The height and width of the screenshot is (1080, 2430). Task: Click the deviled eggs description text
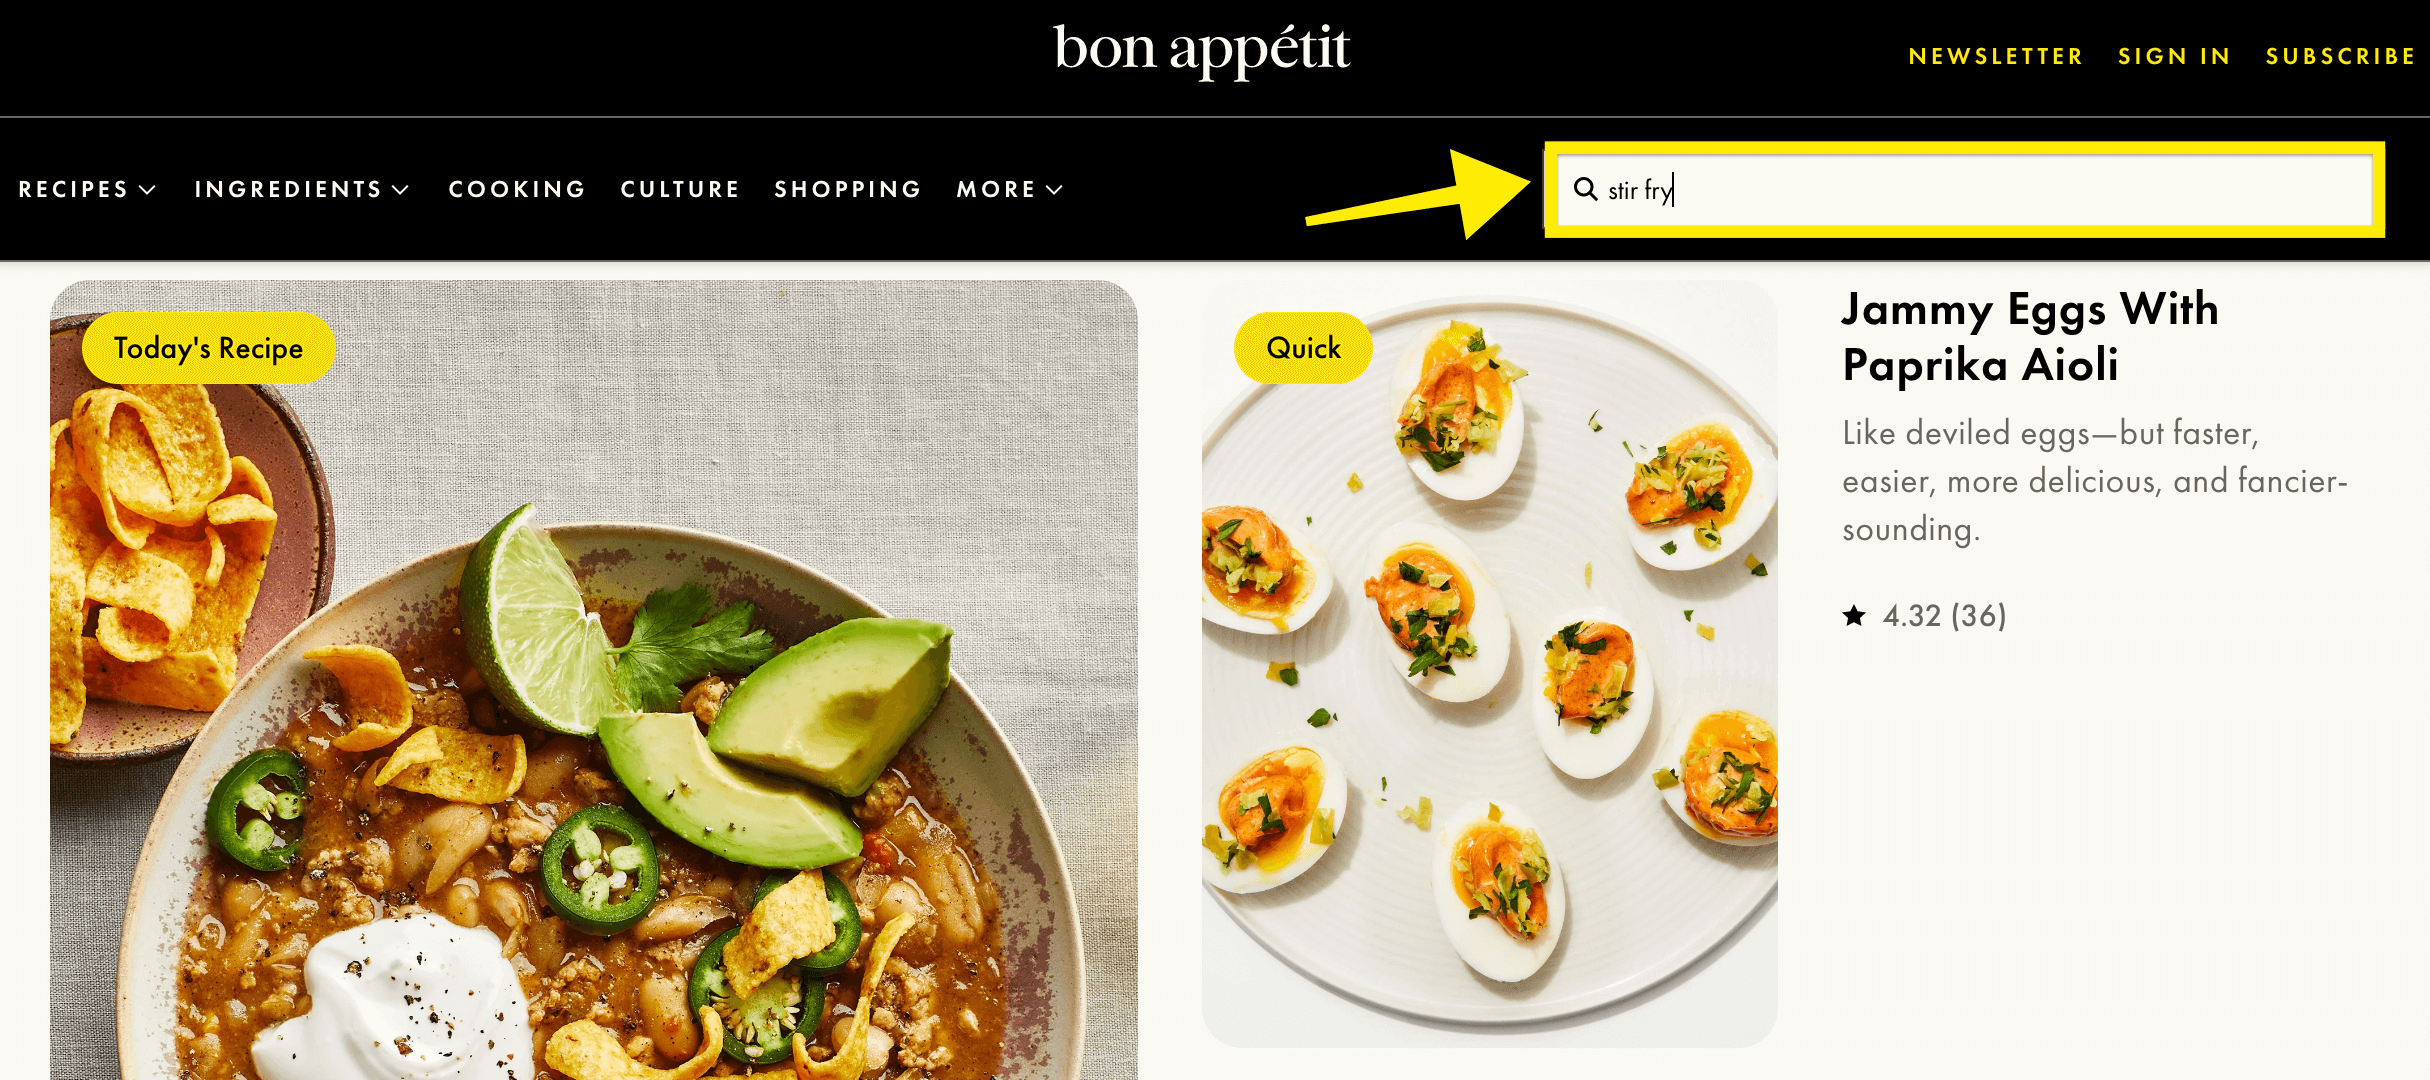[x=2095, y=481]
